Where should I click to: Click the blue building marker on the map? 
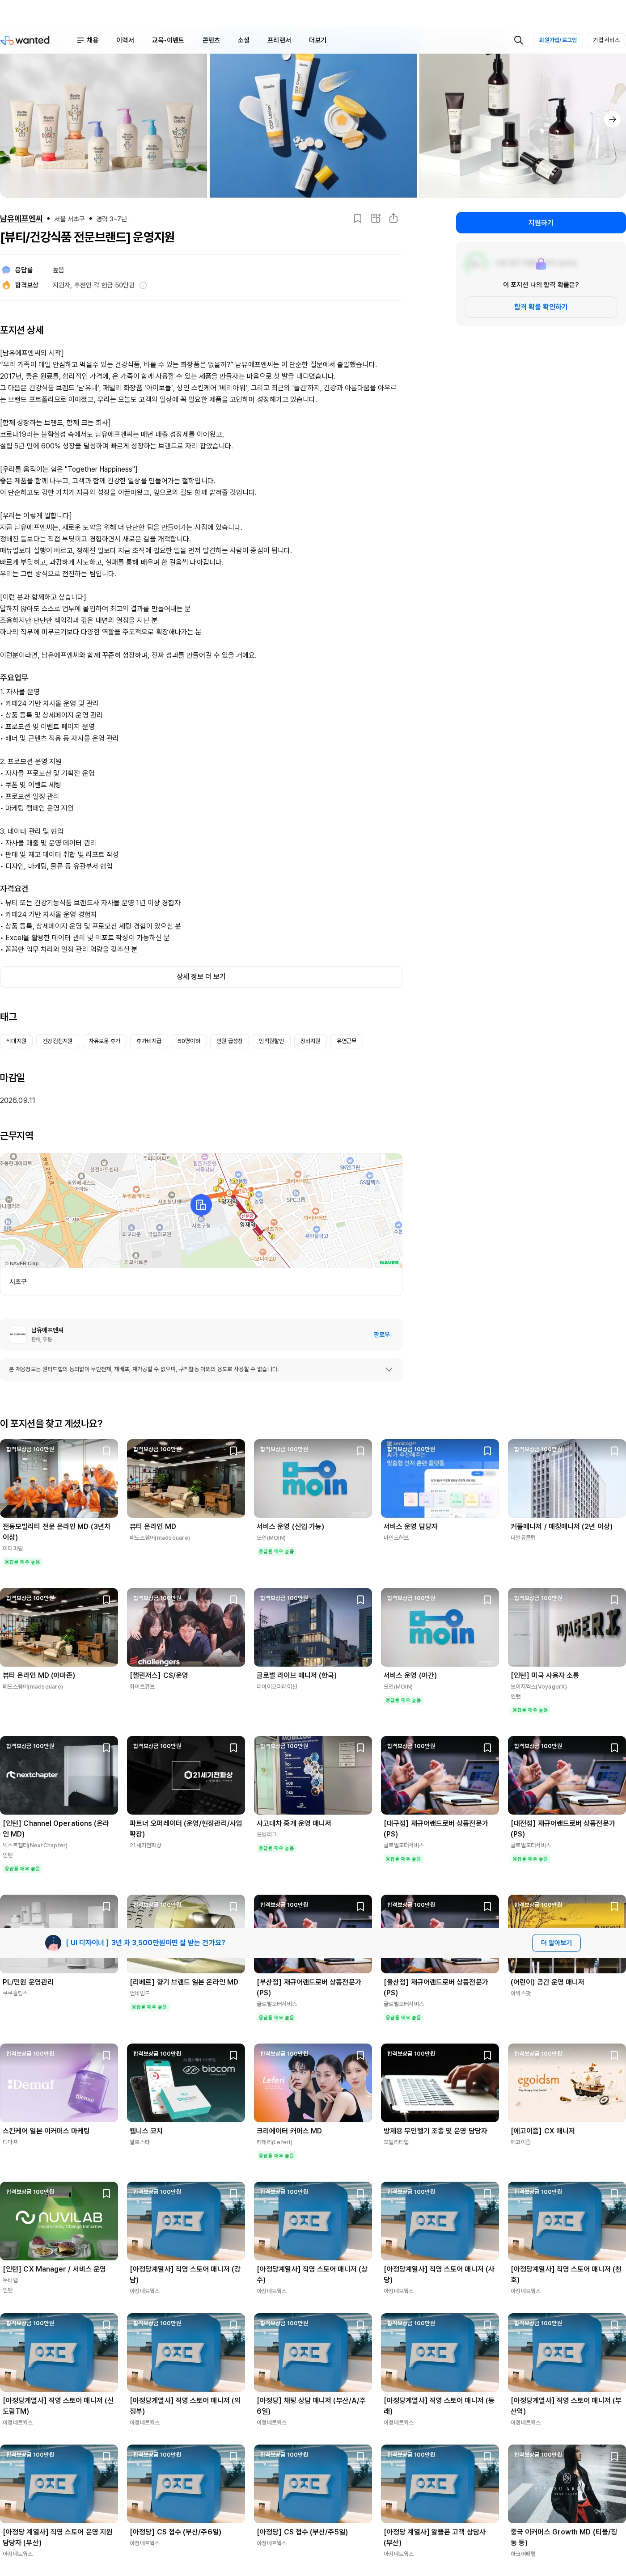coord(201,1205)
